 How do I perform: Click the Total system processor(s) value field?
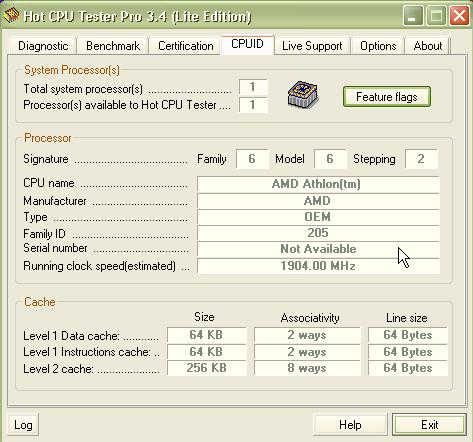[253, 87]
